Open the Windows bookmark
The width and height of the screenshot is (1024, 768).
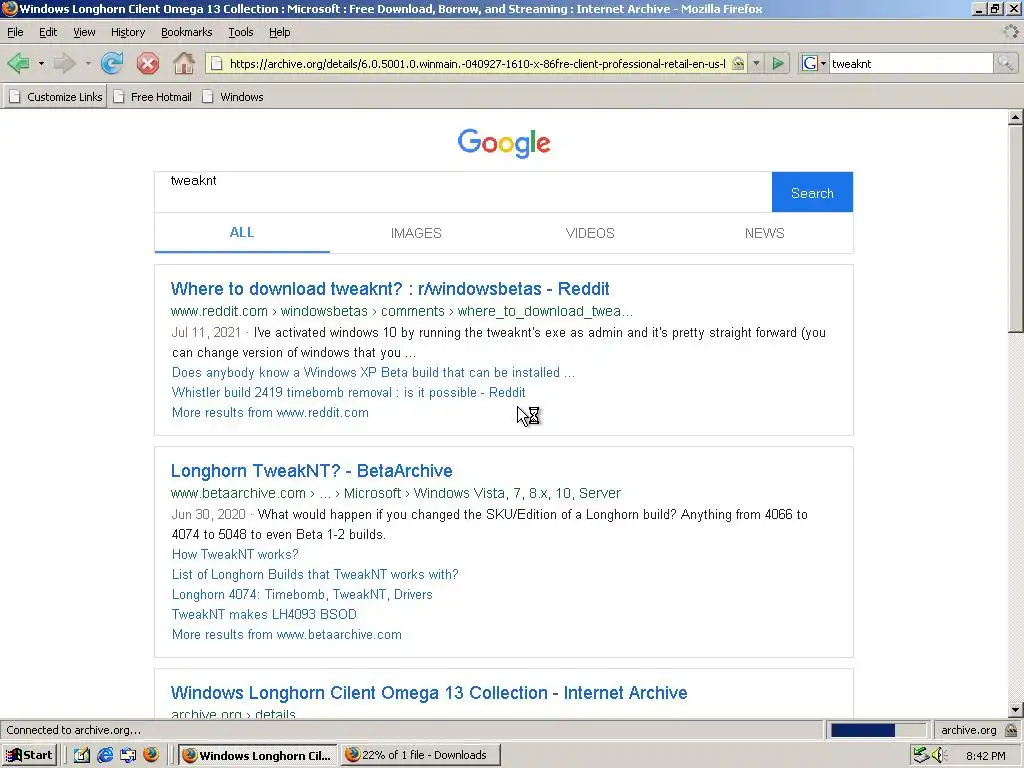click(x=233, y=97)
